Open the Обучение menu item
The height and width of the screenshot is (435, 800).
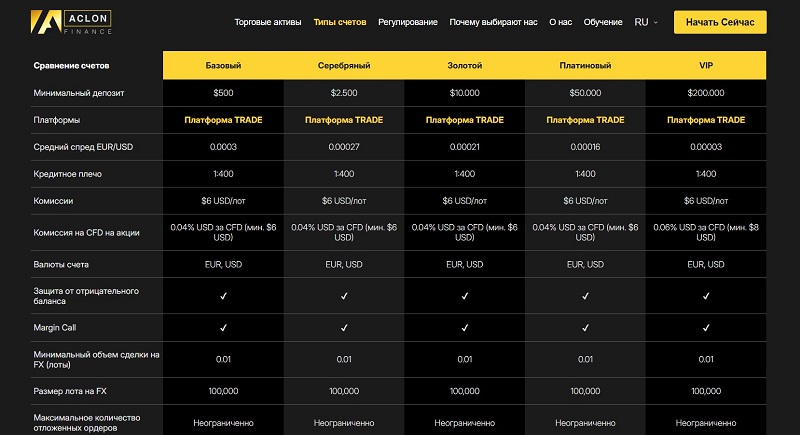click(x=603, y=22)
